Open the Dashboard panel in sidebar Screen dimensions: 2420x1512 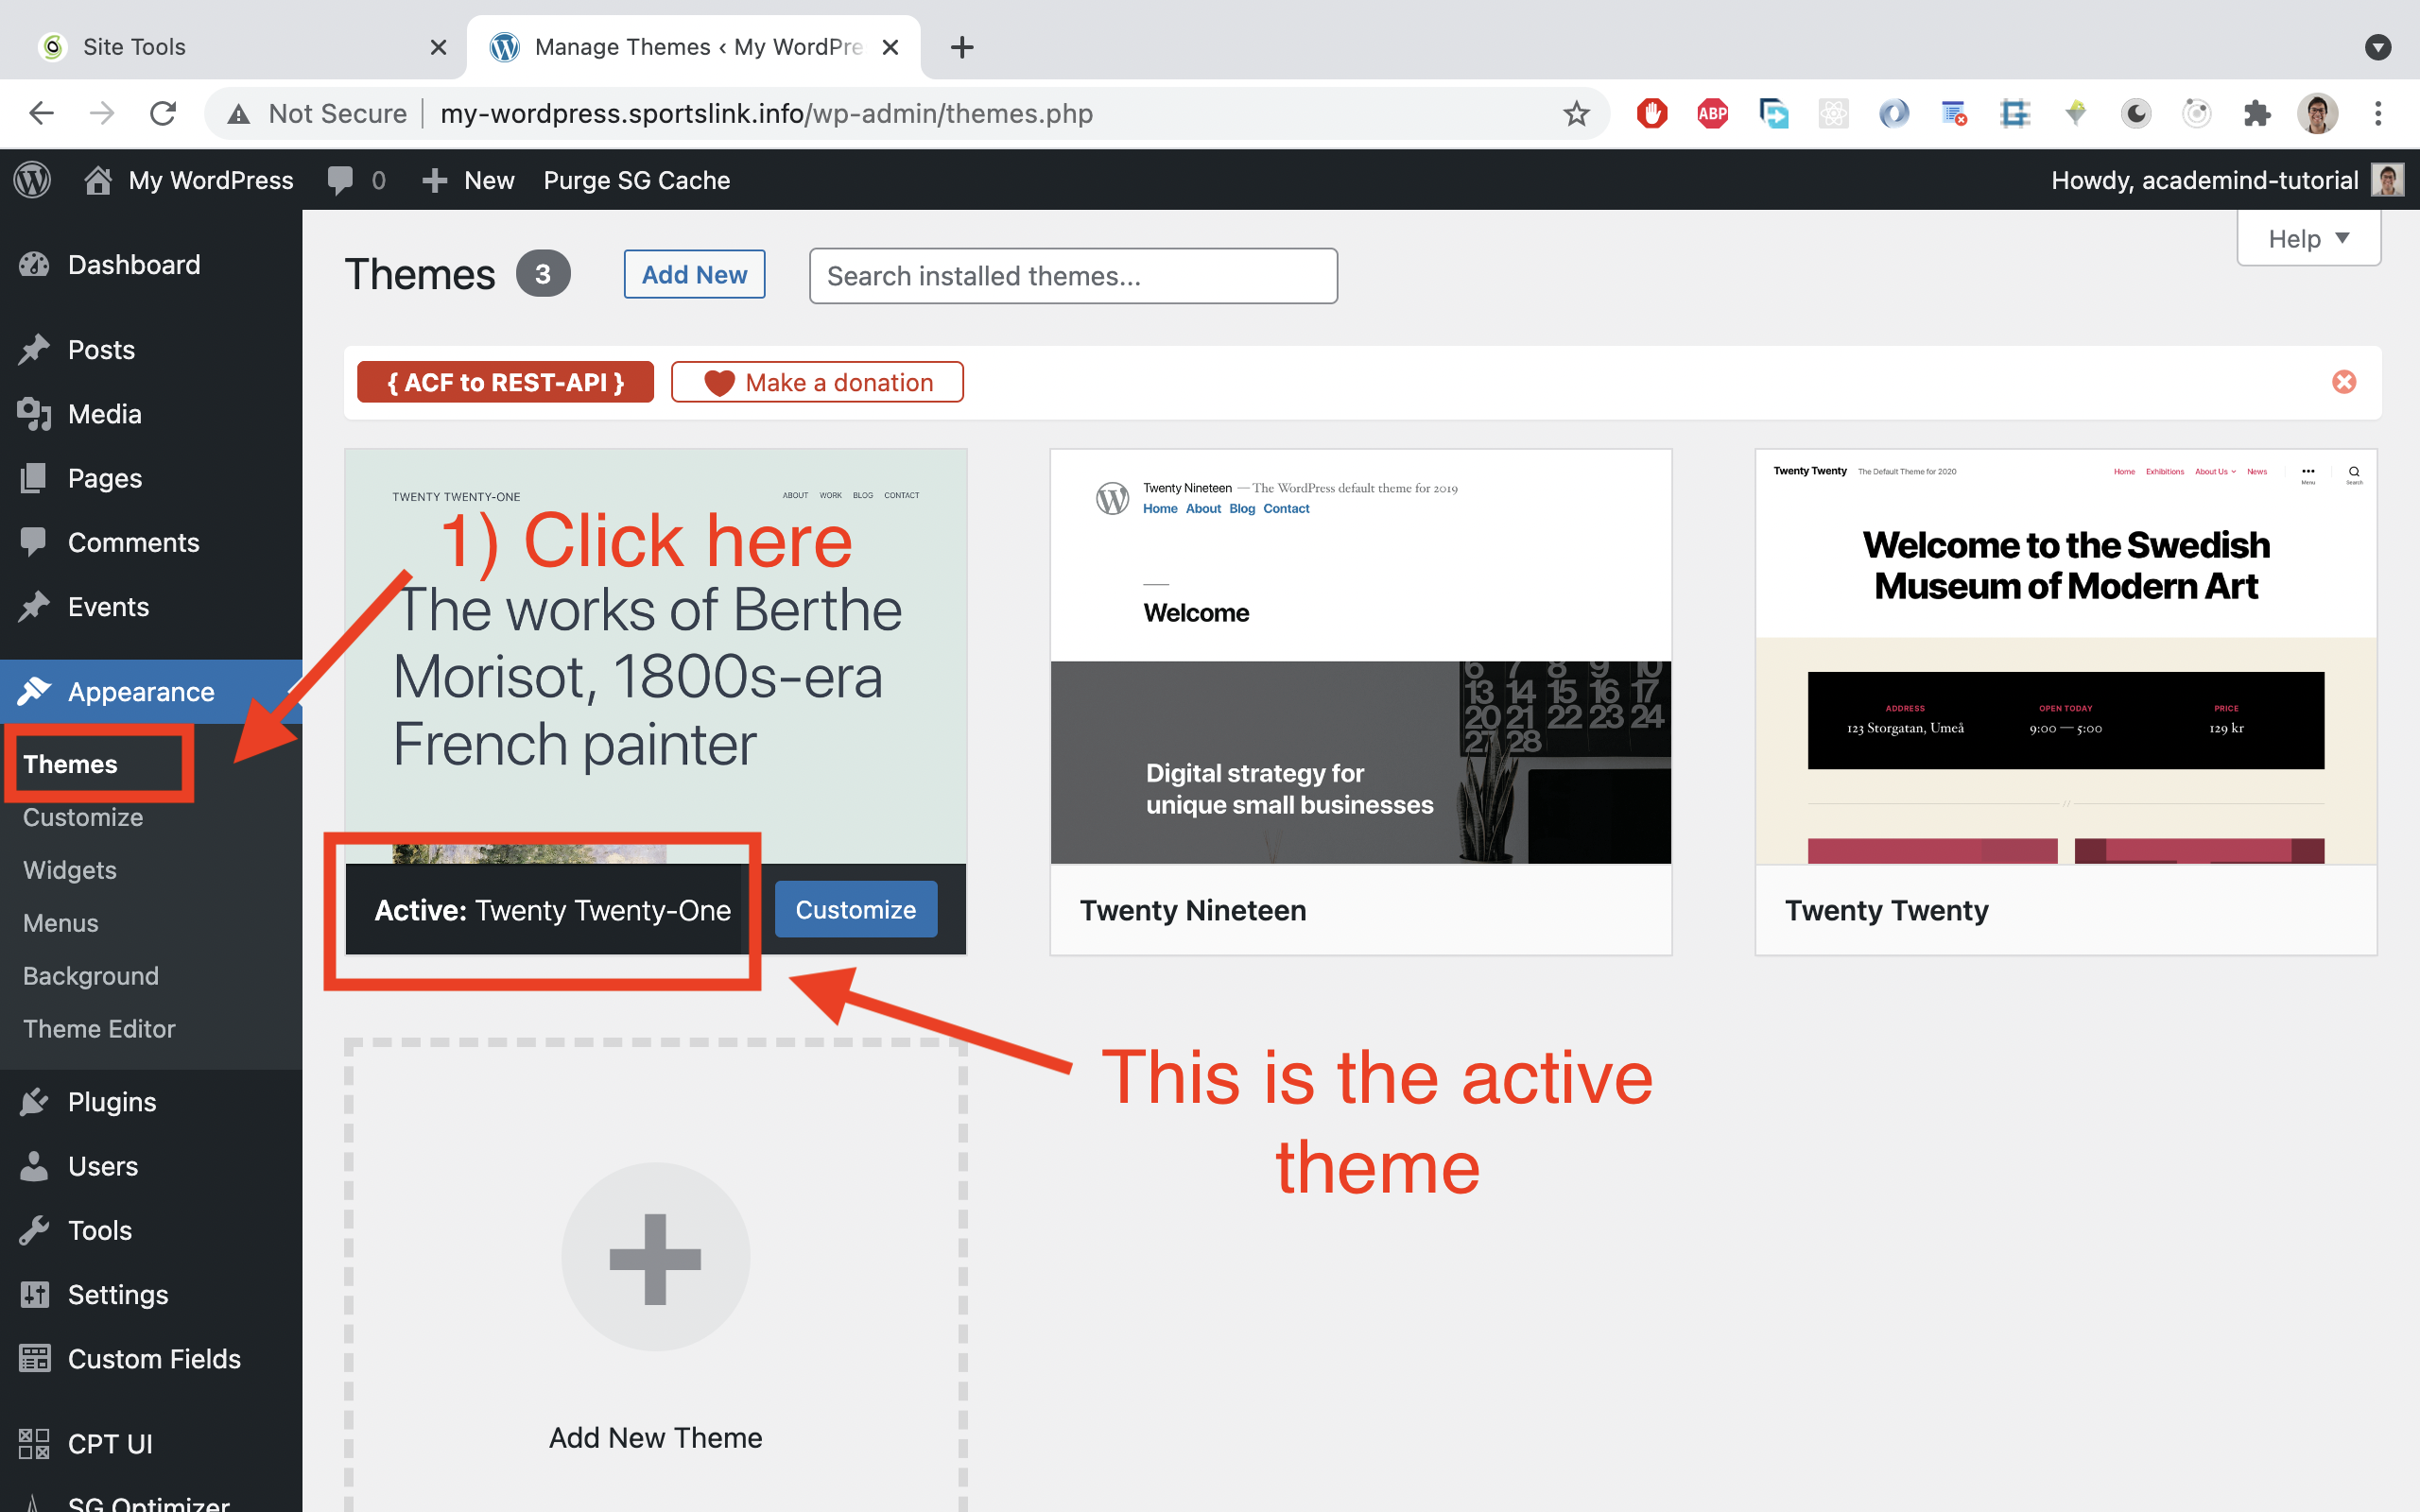[x=133, y=264]
